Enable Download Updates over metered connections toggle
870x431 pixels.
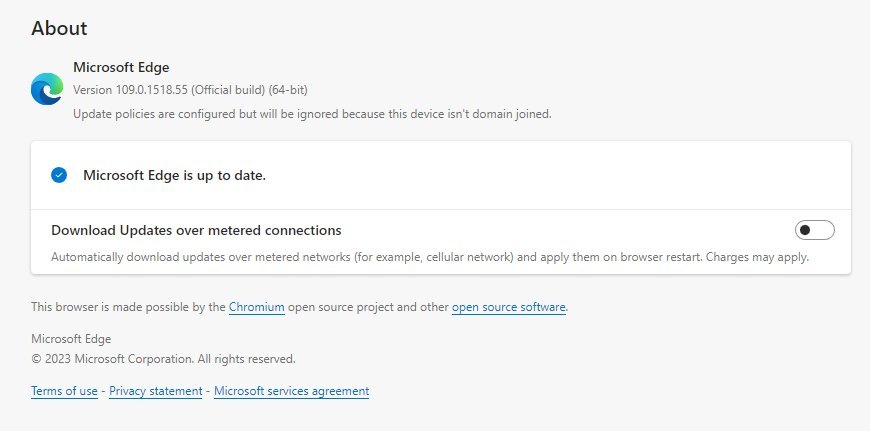click(814, 231)
